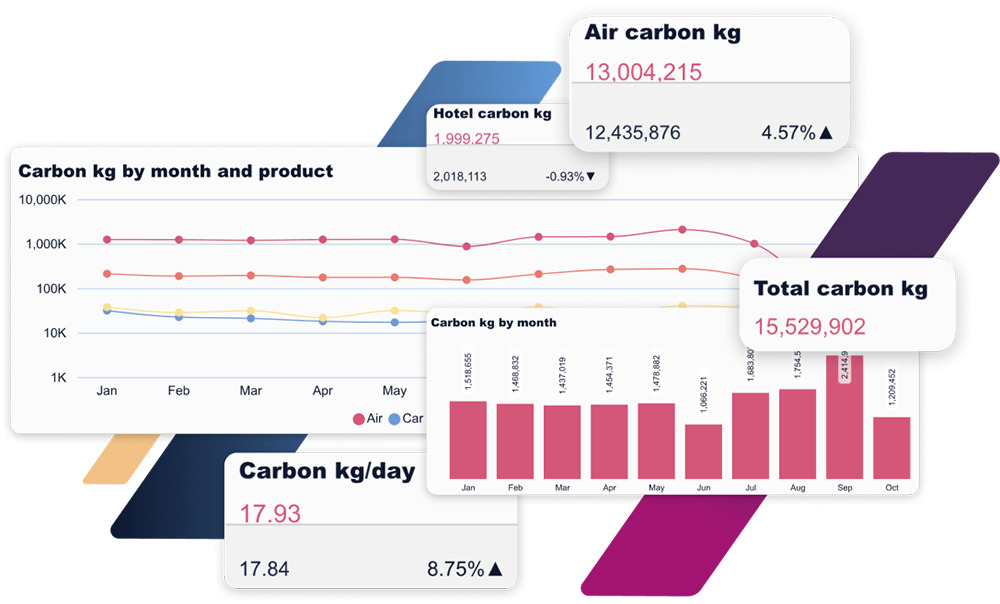The height and width of the screenshot is (604, 1000).
Task: Click the up arrow beside 8.75%
Action: tap(495, 569)
